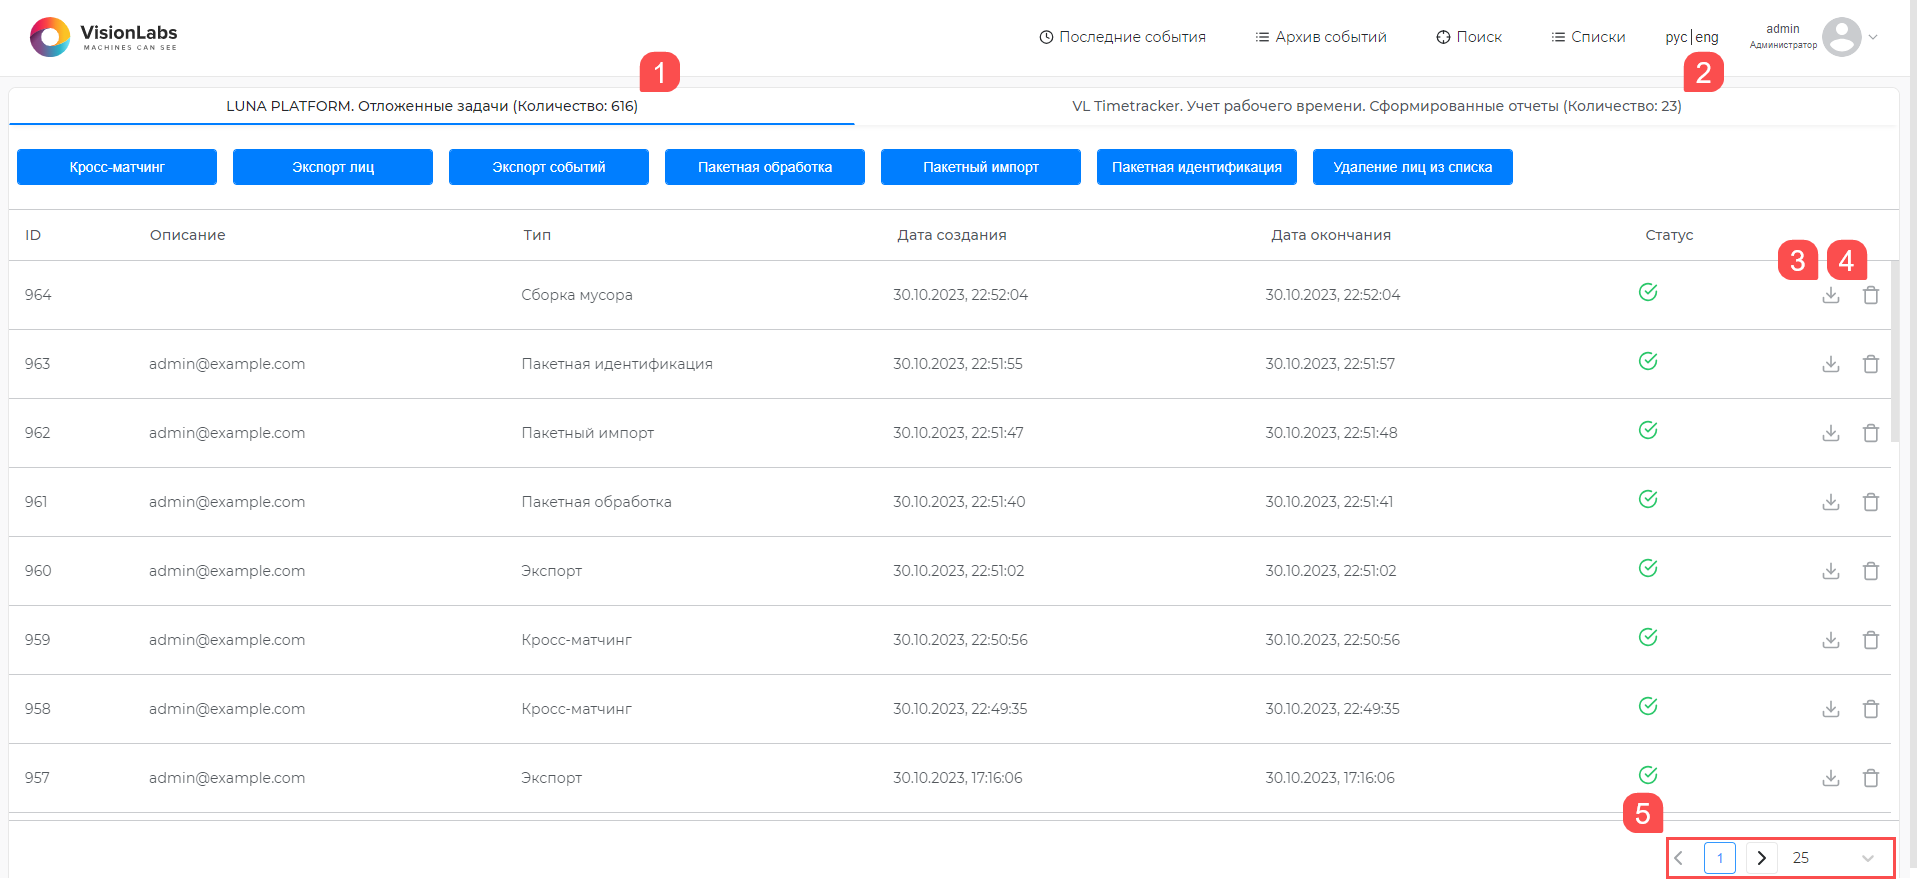Go to next page of tasks
Screen dimensions: 1917x879
tap(1762, 858)
